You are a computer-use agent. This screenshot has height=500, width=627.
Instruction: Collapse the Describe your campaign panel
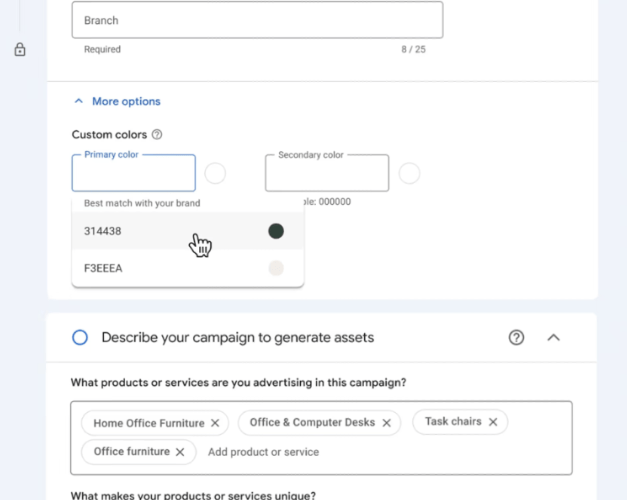pyautogui.click(x=553, y=338)
